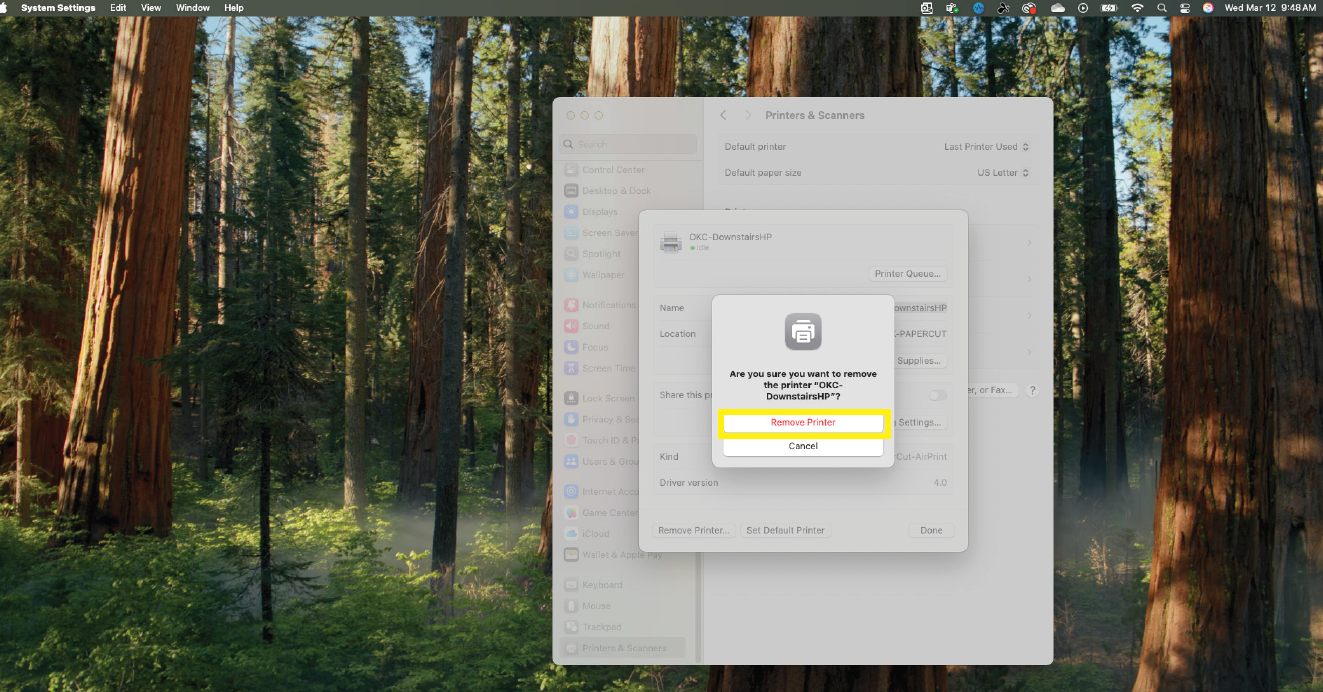Click the Search field in System Settings

[x=628, y=144]
